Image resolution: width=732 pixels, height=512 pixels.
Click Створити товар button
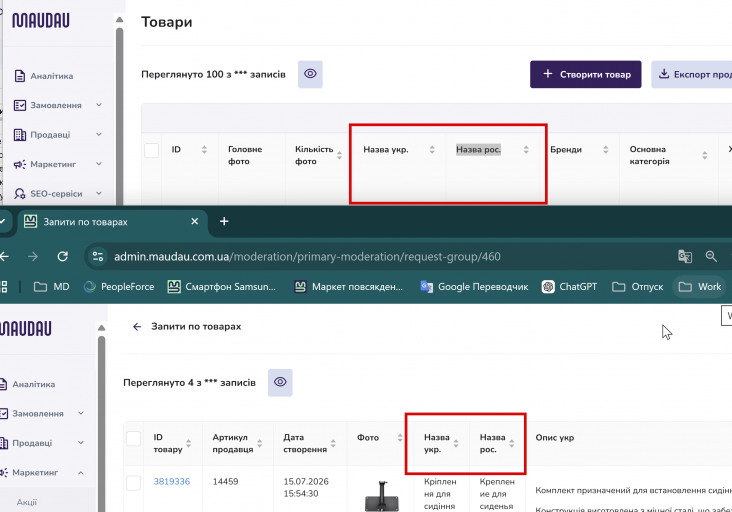pyautogui.click(x=585, y=74)
